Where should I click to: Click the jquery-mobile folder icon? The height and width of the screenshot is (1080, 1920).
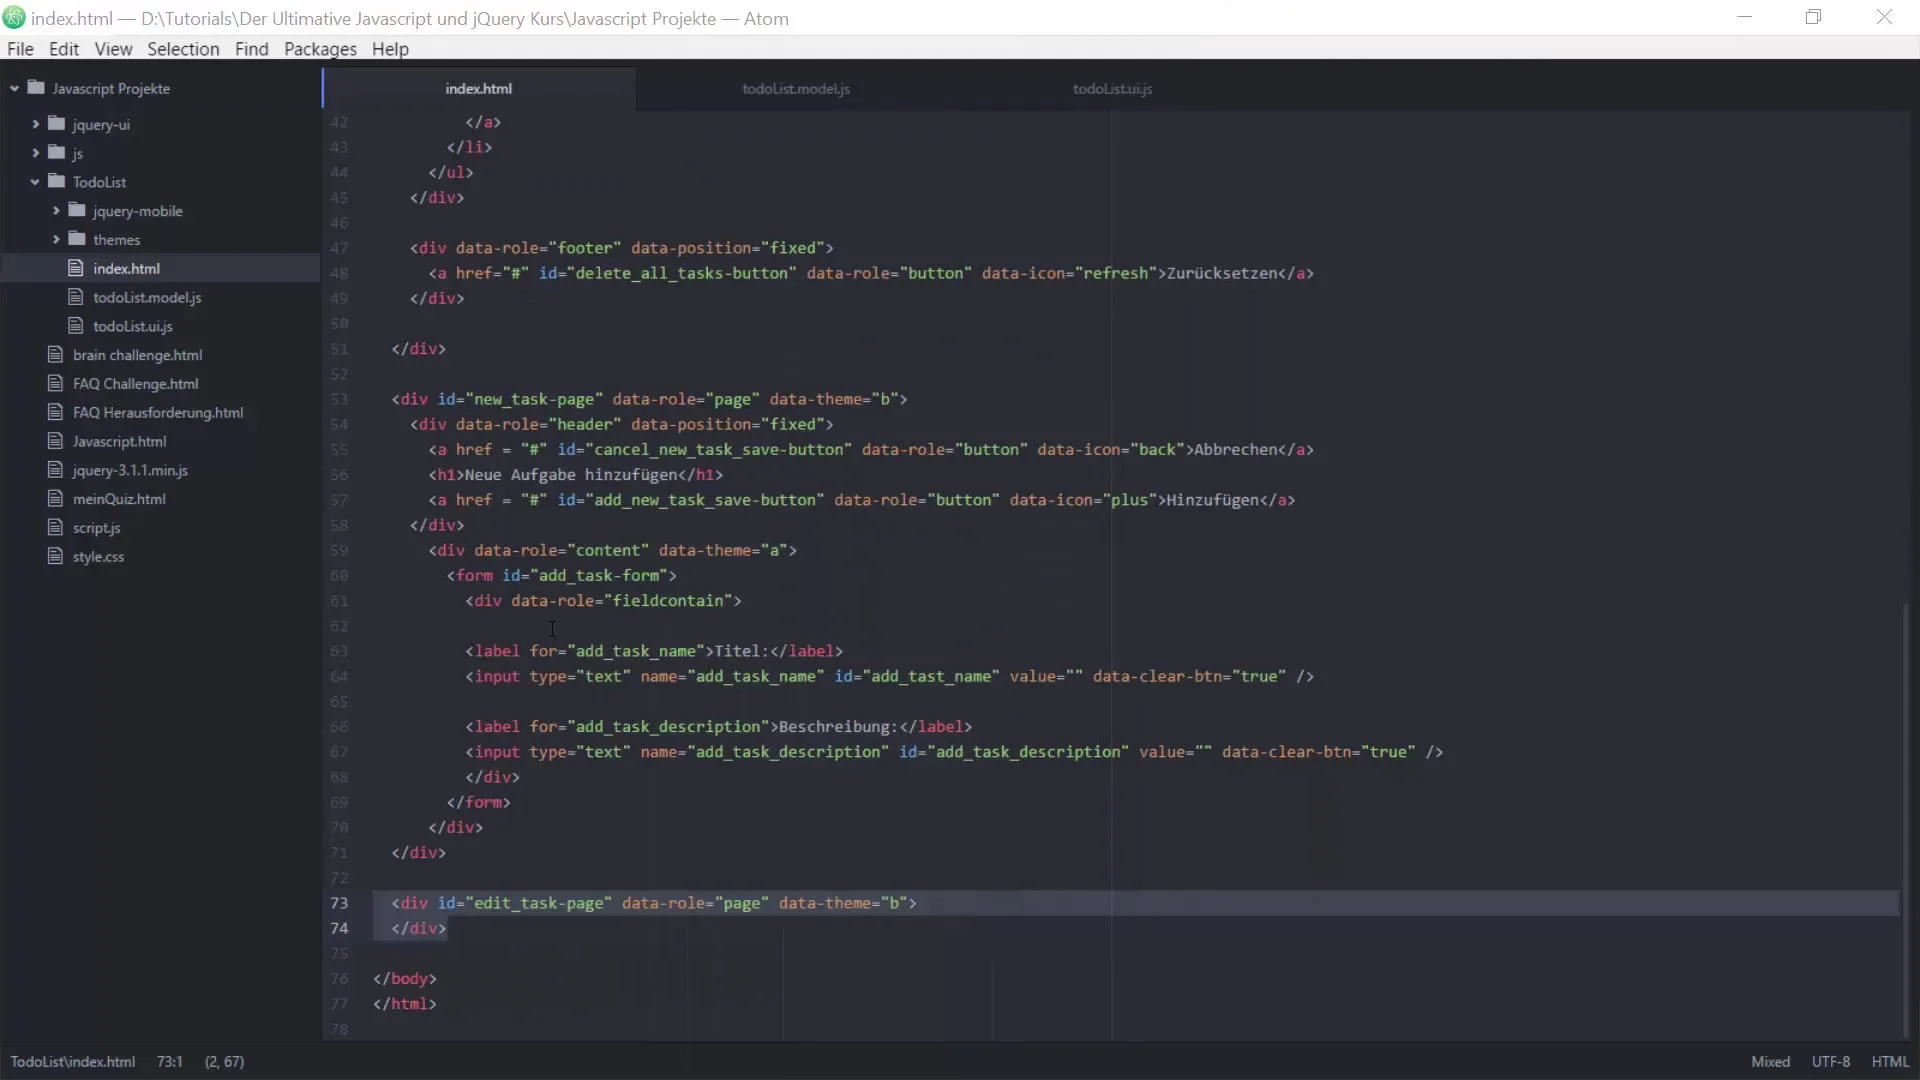(77, 211)
